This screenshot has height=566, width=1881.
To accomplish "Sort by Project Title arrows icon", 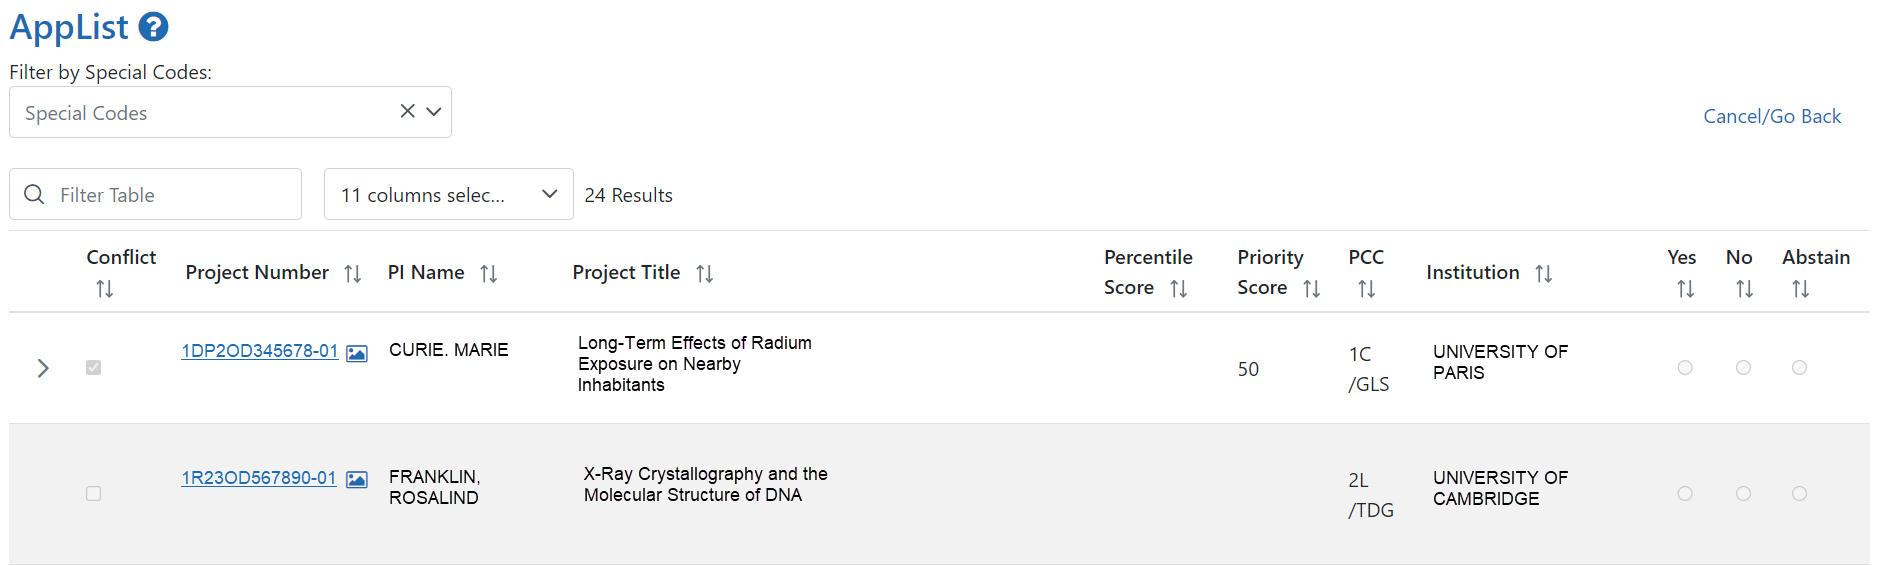I will click(704, 273).
